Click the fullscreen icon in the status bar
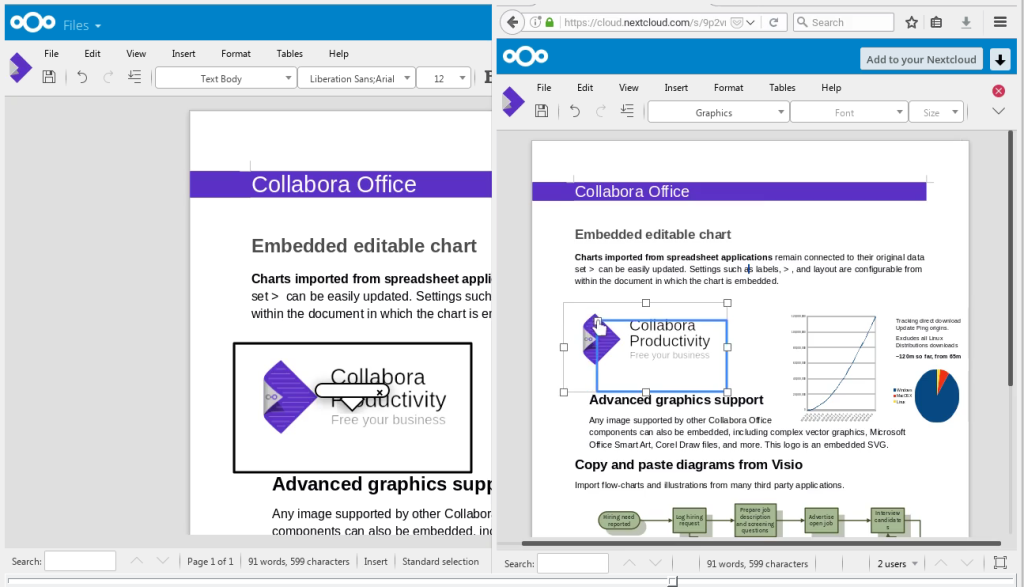Viewport: 1024px width, 587px height. click(x=1000, y=563)
